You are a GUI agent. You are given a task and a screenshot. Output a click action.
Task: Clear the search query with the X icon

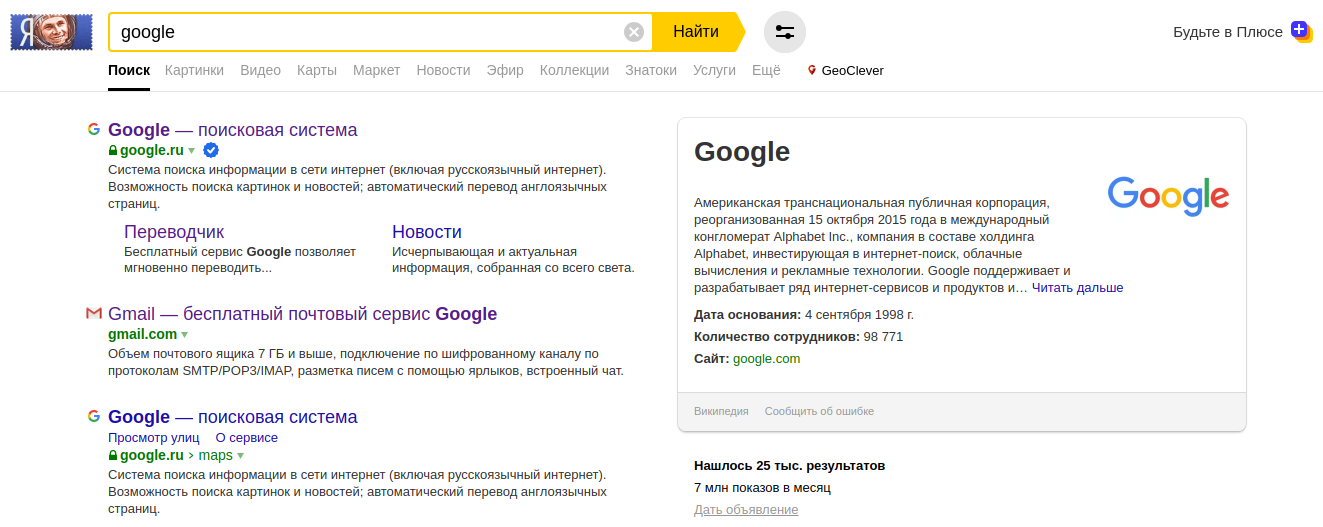[634, 32]
